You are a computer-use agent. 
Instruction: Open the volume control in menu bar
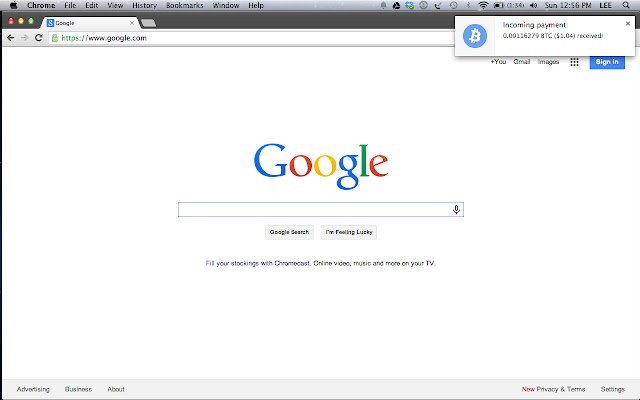(533, 5)
